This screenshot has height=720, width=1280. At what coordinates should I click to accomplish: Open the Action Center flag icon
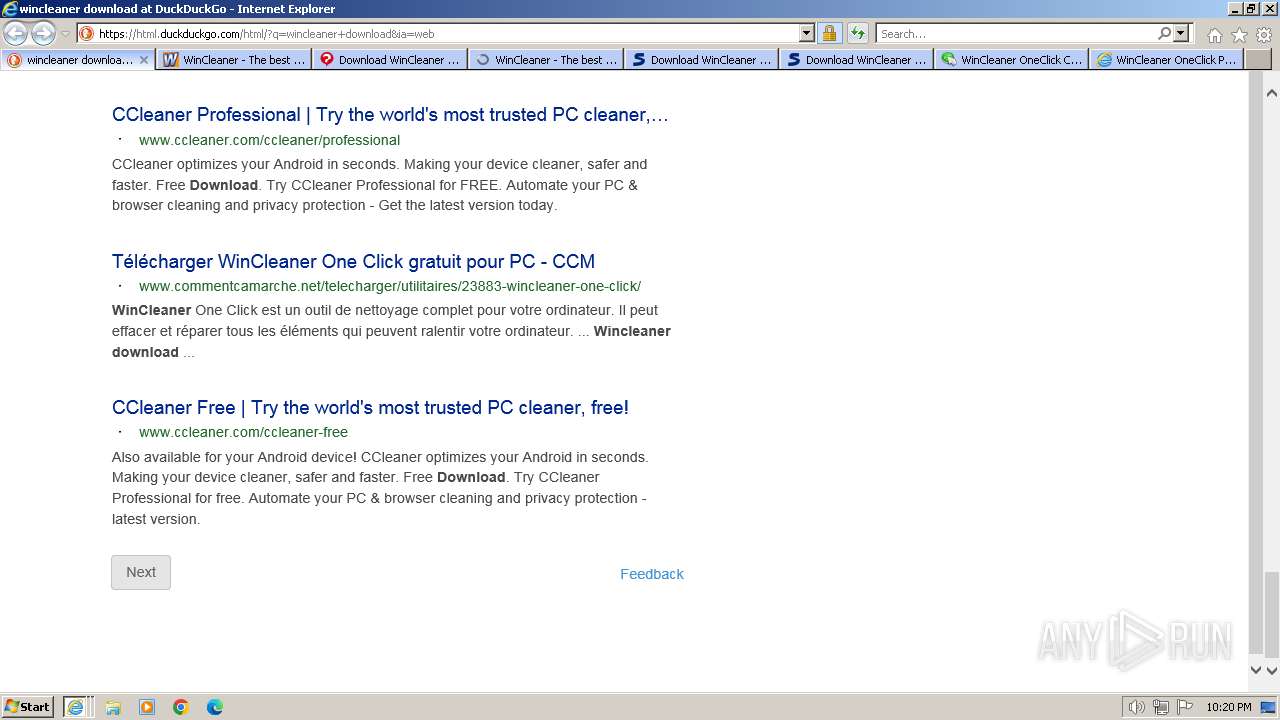[x=1184, y=707]
